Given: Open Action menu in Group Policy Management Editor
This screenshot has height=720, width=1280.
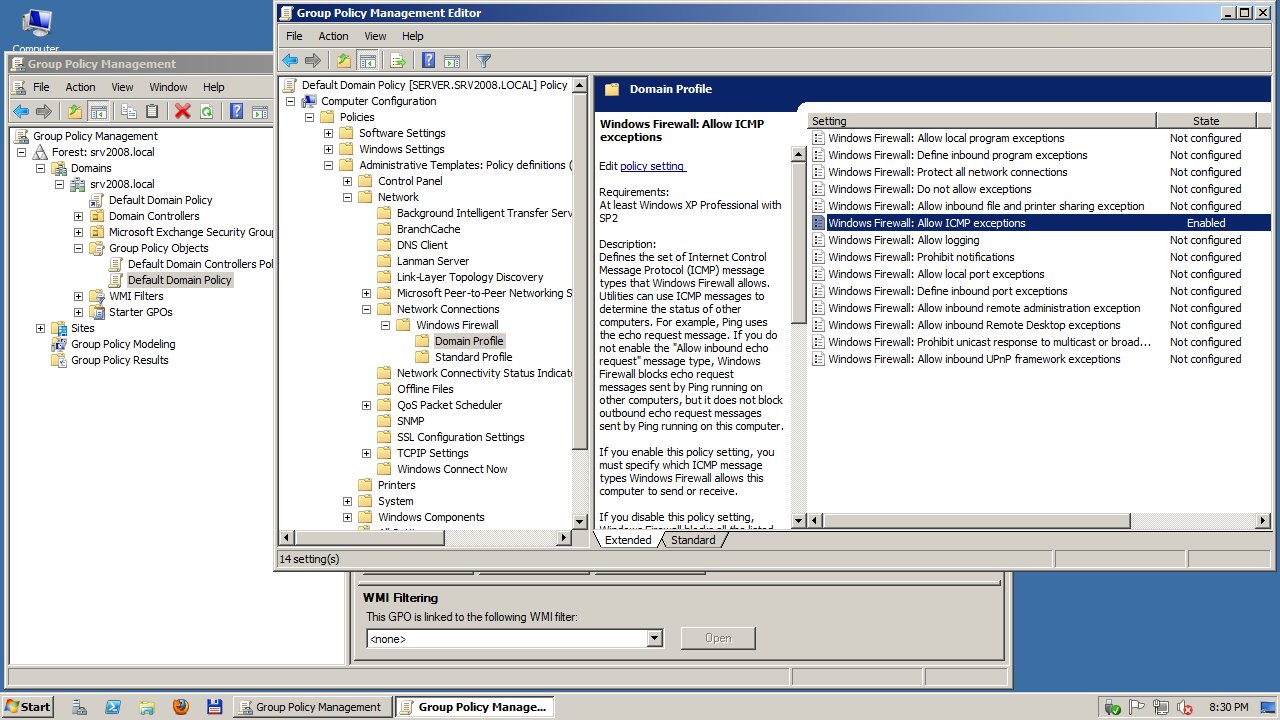Looking at the screenshot, I should [x=334, y=36].
